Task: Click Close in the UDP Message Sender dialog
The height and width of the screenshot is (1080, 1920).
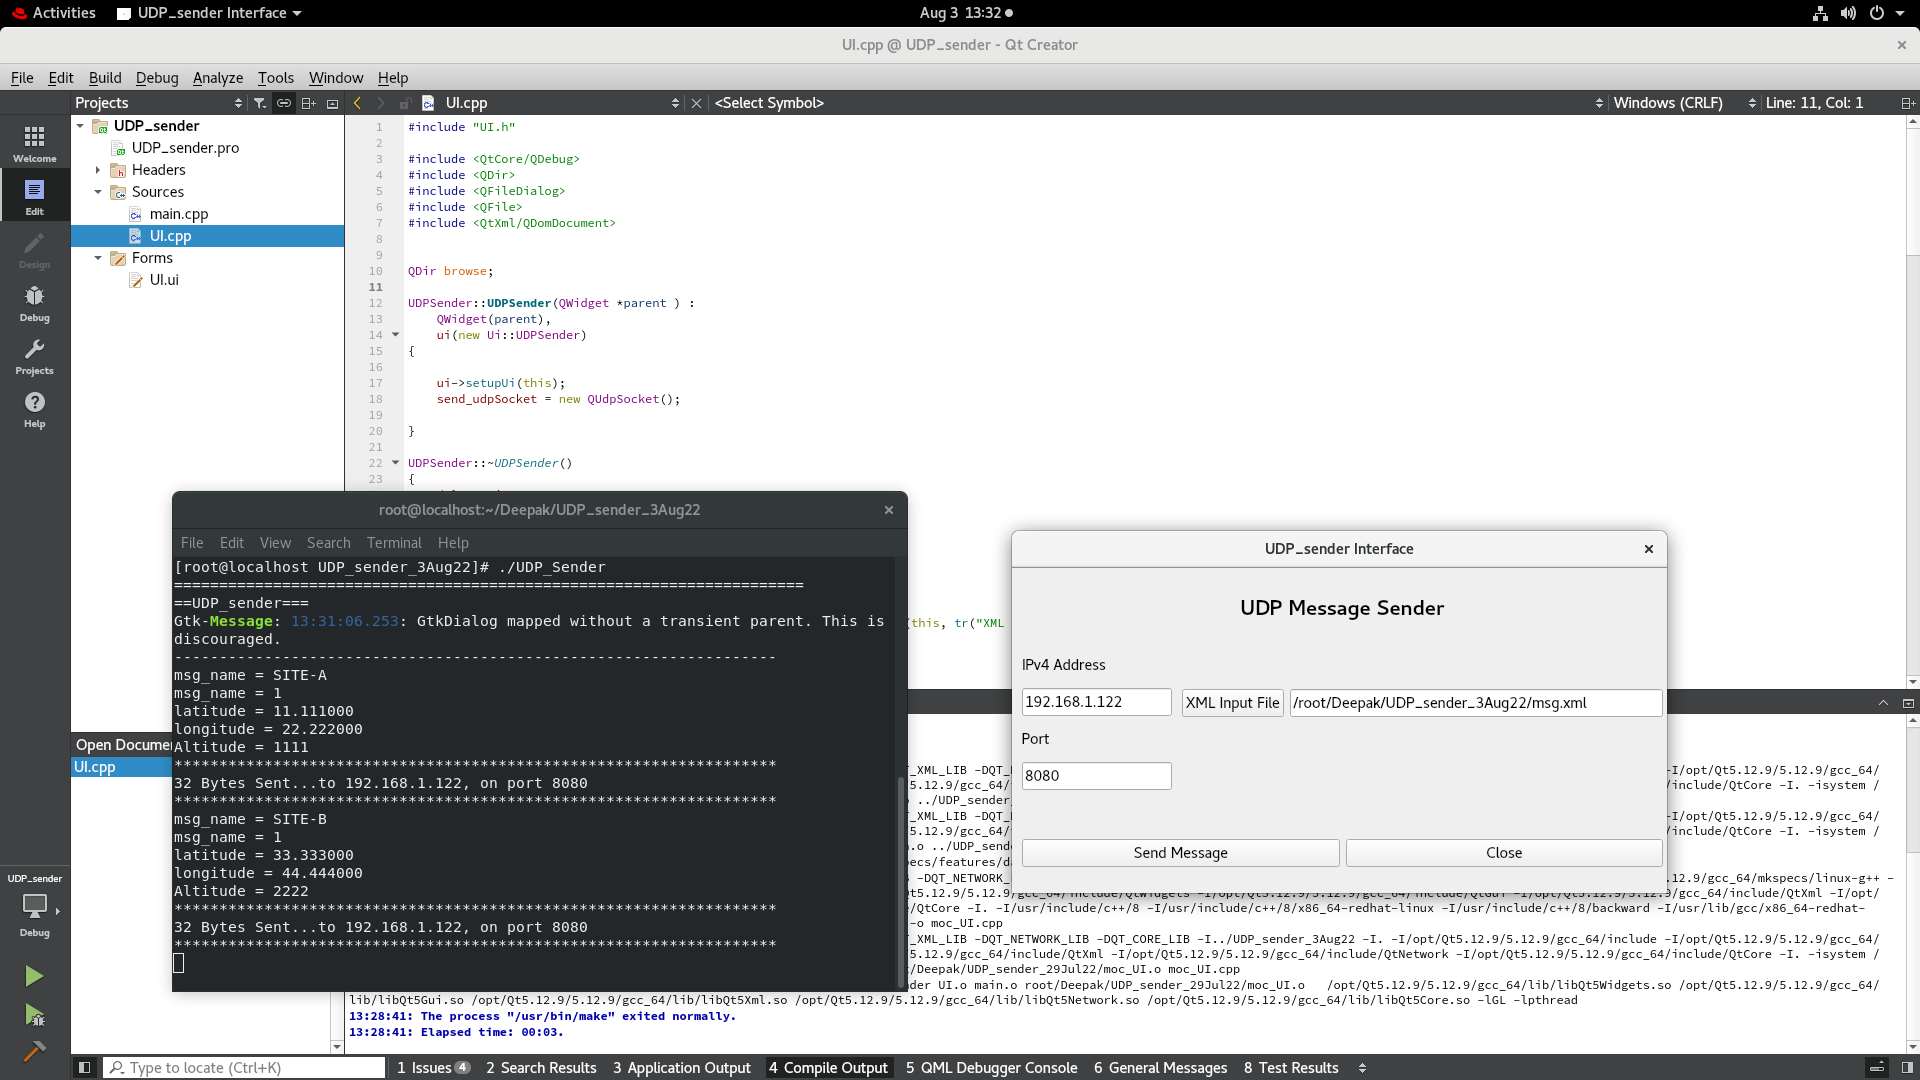Action: click(1503, 852)
